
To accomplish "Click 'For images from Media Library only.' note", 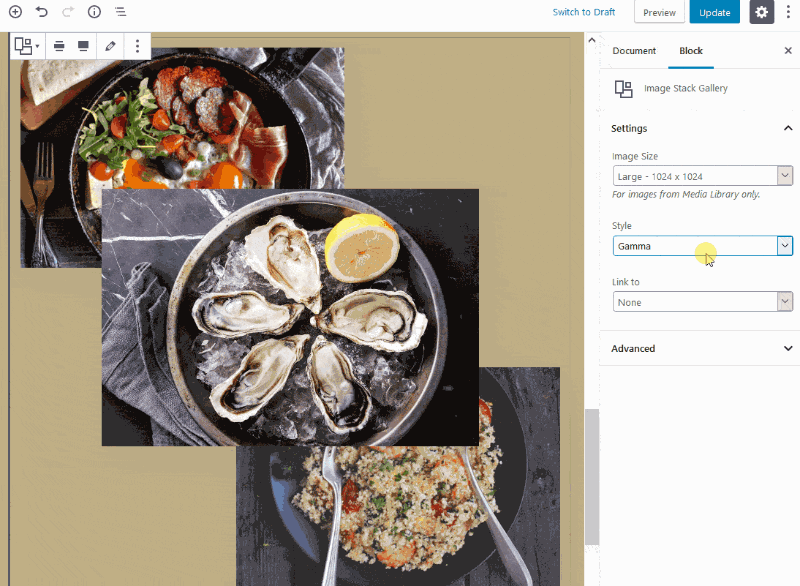I will [x=686, y=194].
